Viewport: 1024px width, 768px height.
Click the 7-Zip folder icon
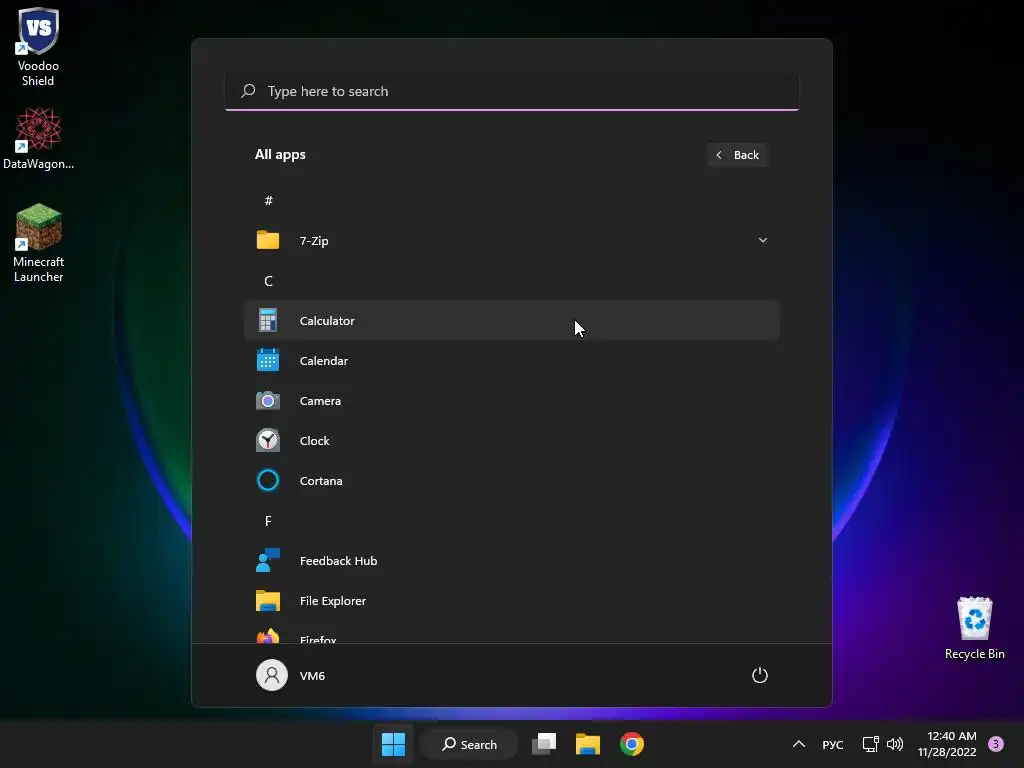pos(268,240)
